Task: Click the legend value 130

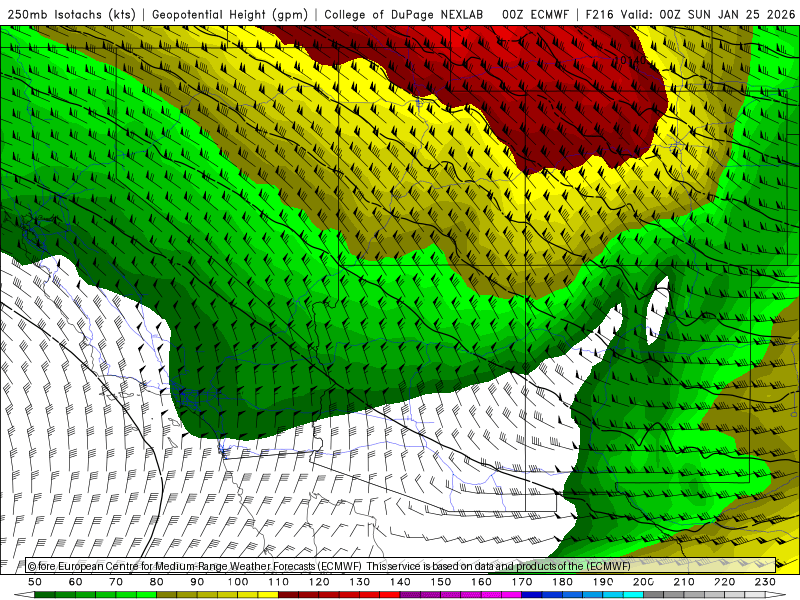Action: 360,582
